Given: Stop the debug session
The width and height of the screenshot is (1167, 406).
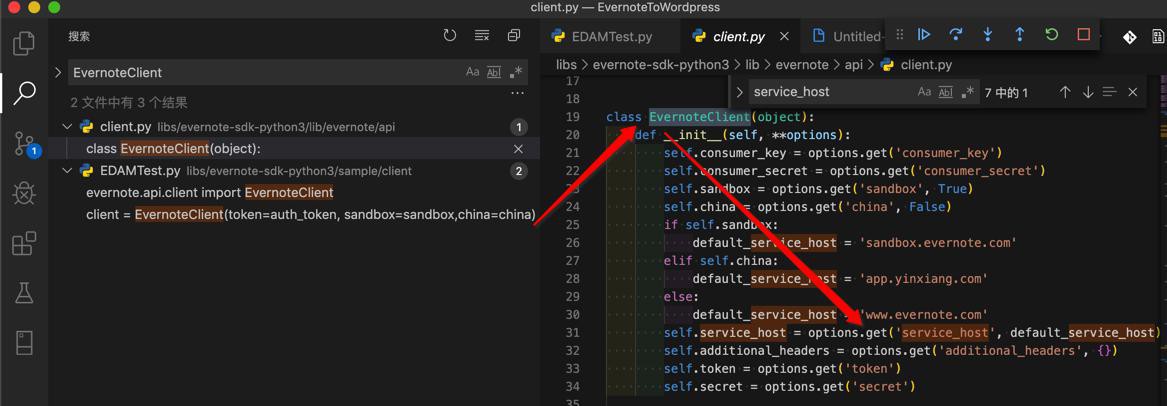Looking at the screenshot, I should tap(1084, 34).
